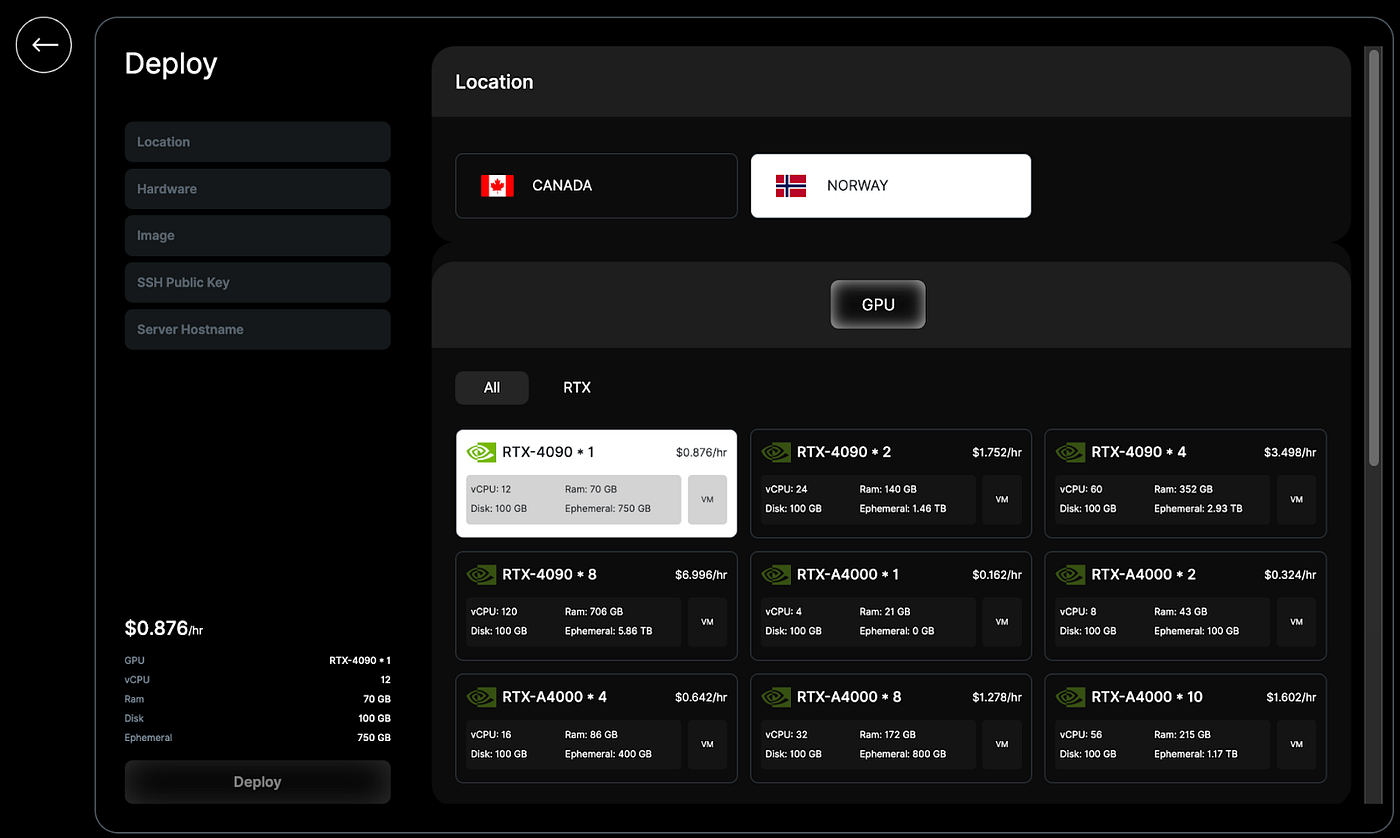Click the $6.996/hr price

[x=701, y=575]
